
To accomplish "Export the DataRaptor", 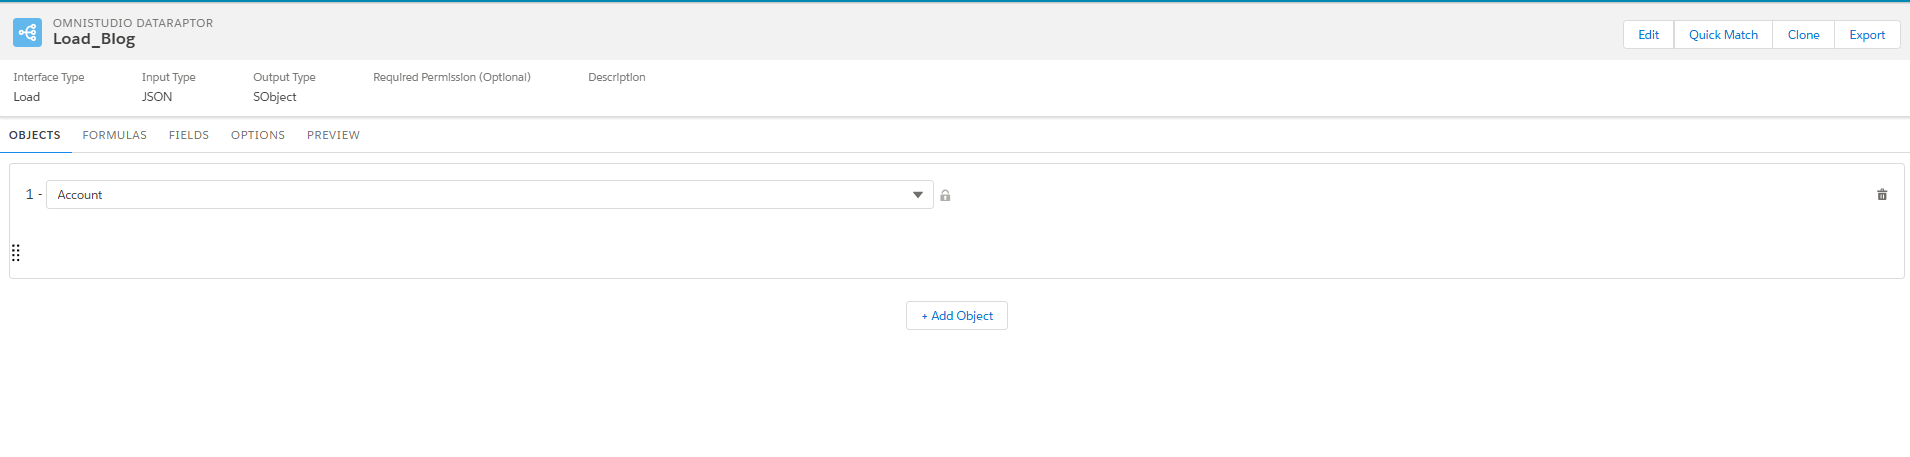I will [x=1866, y=35].
